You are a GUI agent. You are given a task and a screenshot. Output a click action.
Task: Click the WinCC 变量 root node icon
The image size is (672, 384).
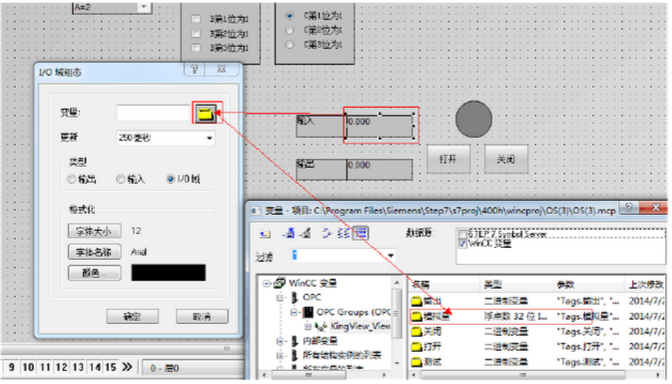click(x=280, y=283)
